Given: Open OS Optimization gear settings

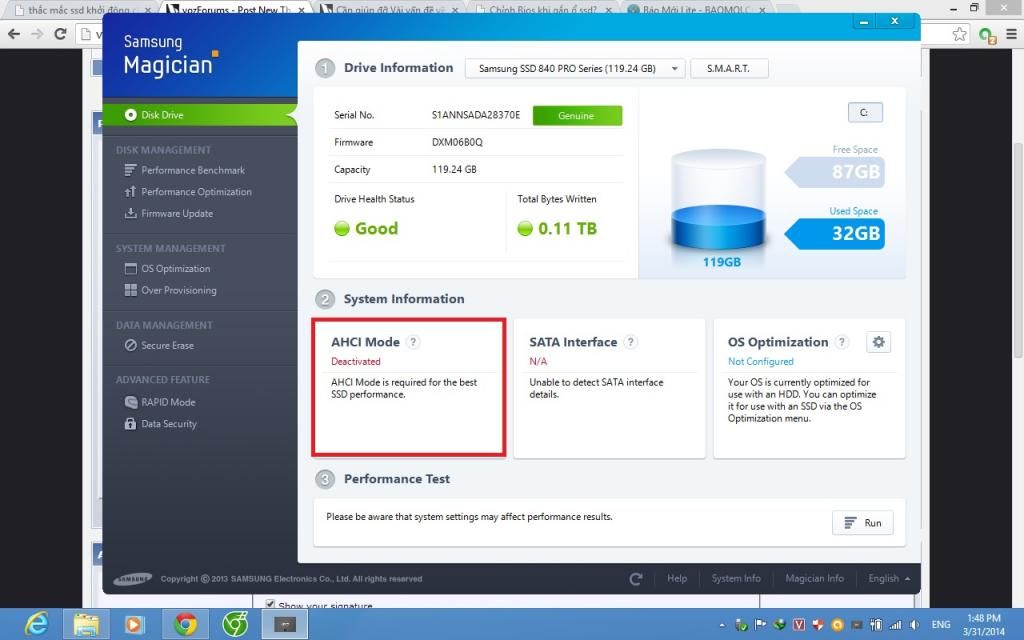Looking at the screenshot, I should [878, 342].
